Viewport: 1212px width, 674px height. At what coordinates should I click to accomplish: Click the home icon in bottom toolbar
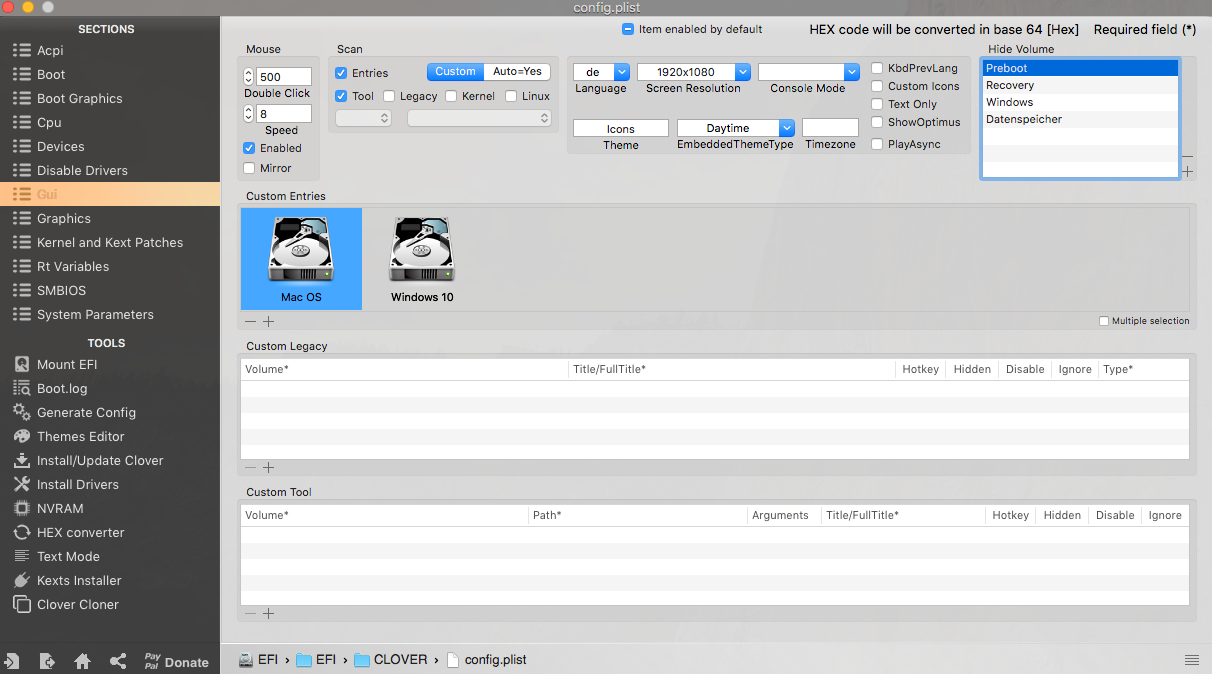[x=83, y=662]
